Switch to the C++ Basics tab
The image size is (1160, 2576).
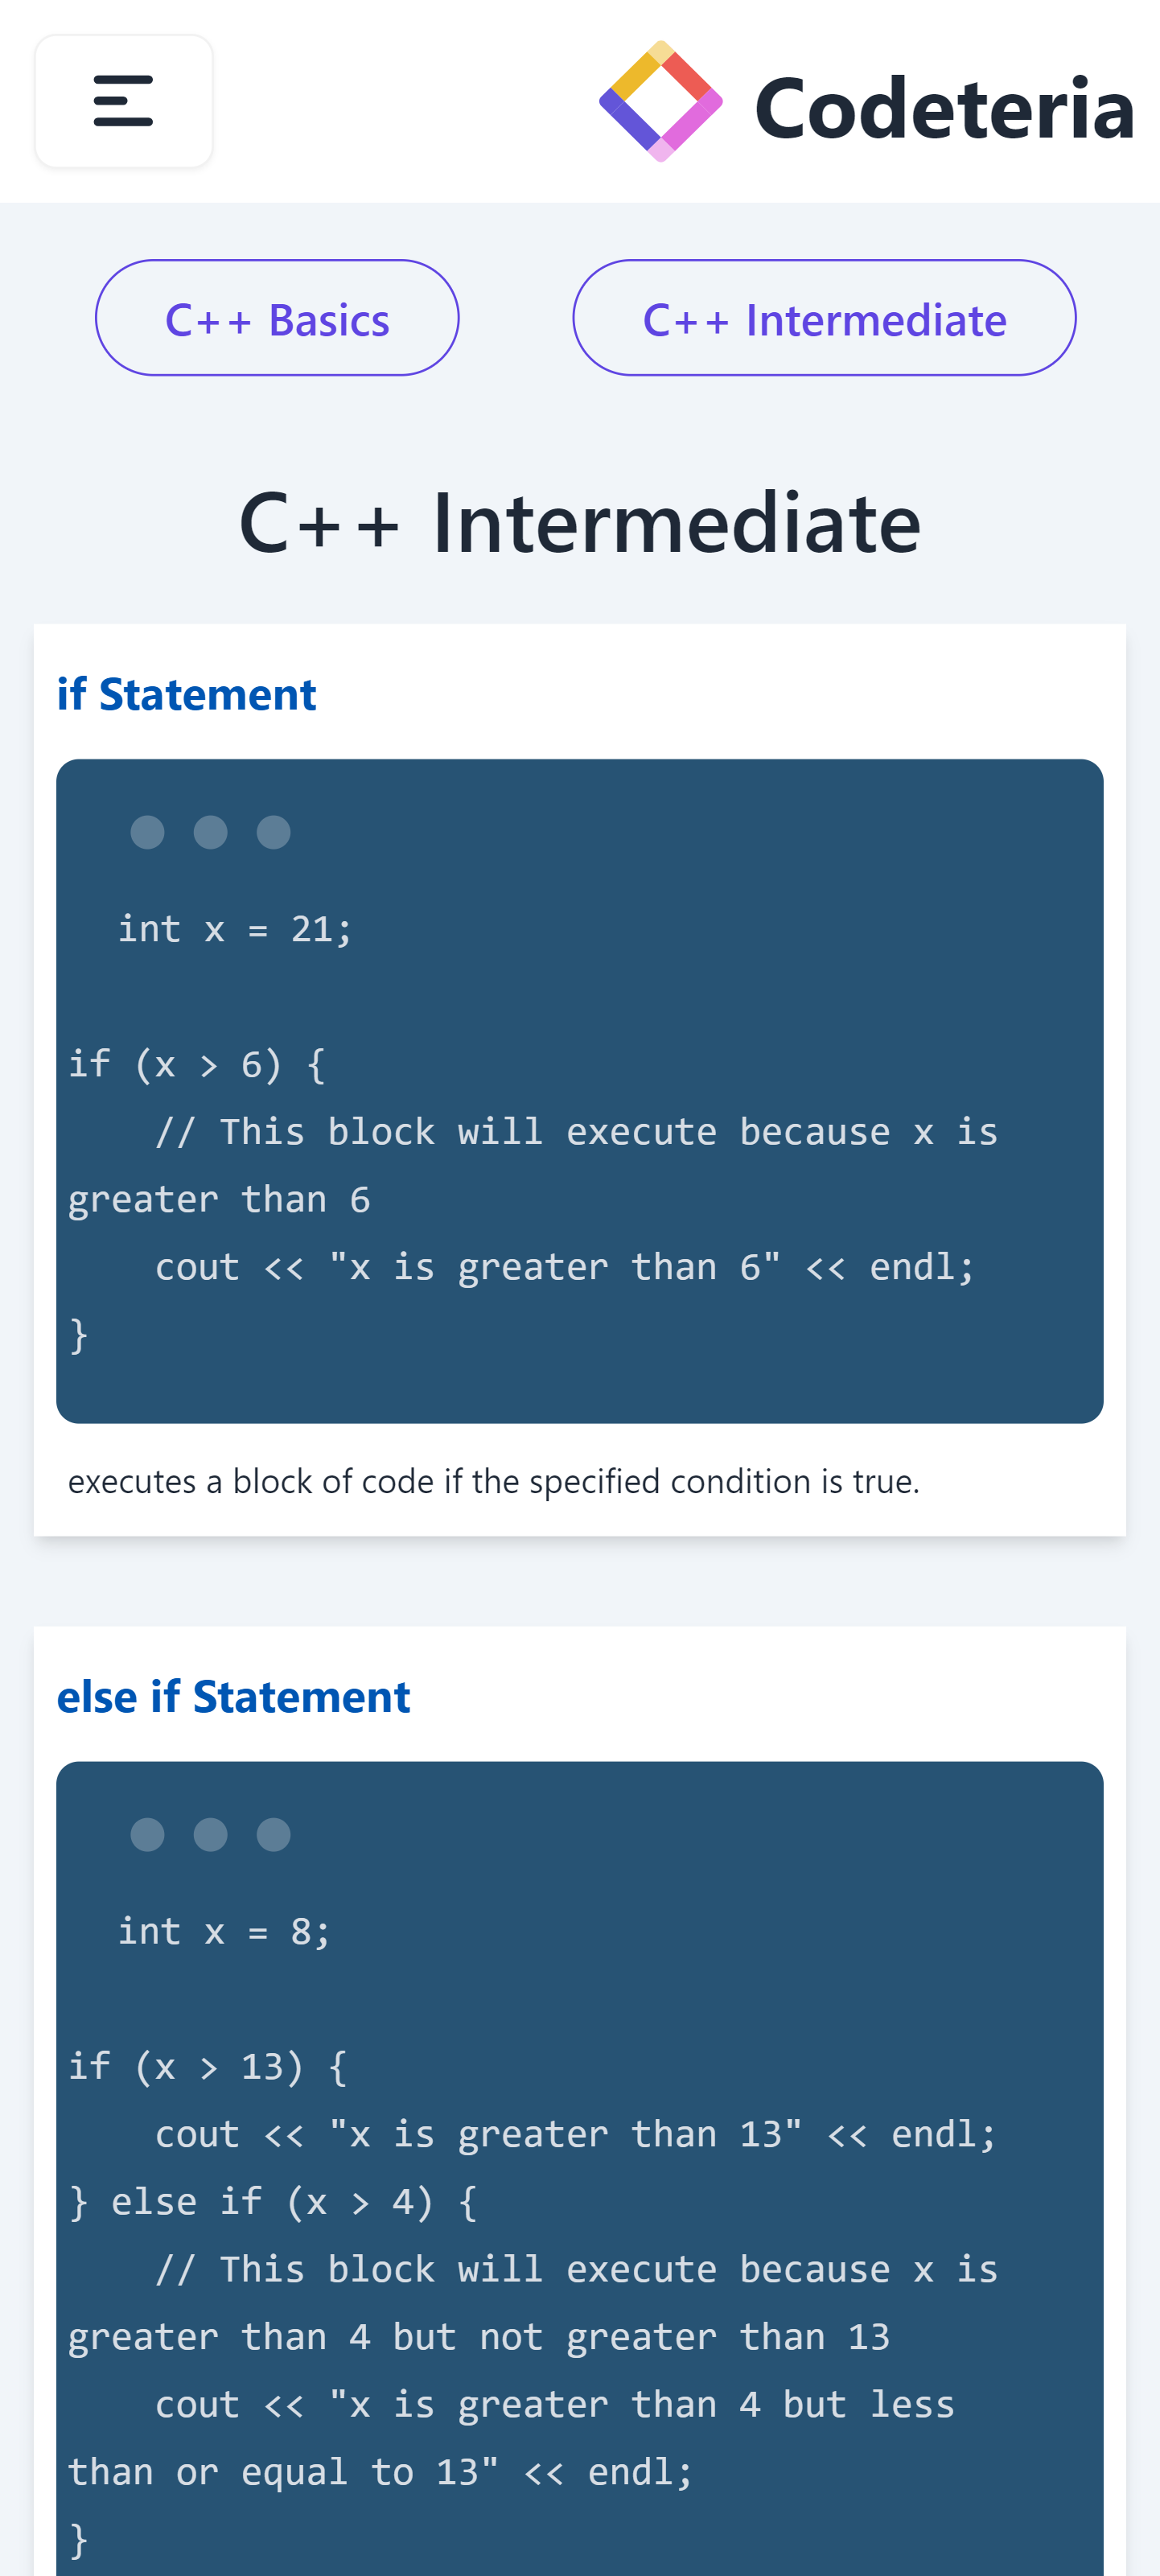pyautogui.click(x=277, y=318)
